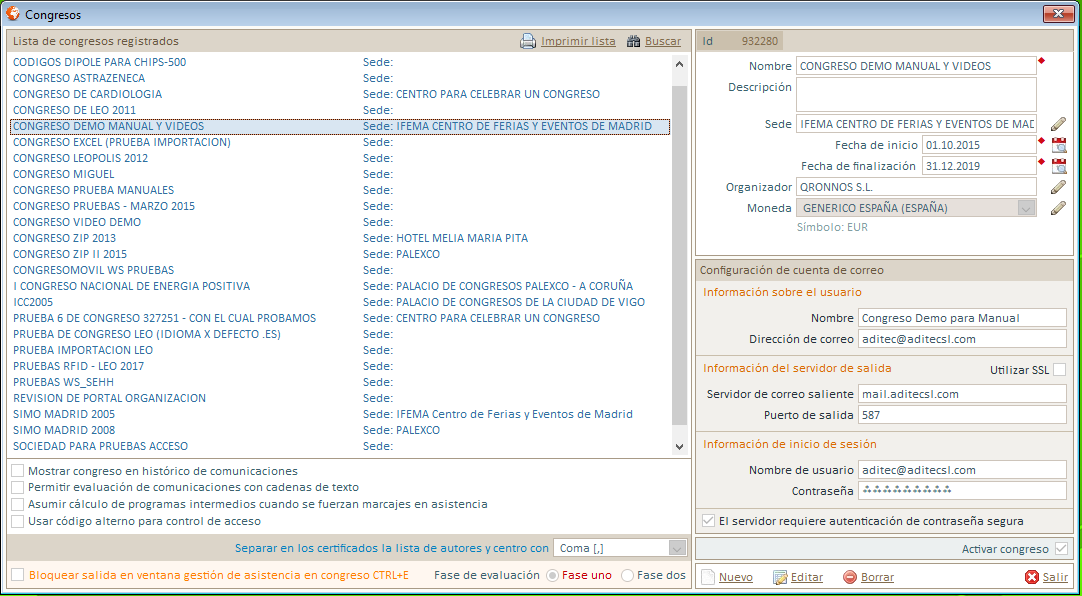Select CONGRESO ZIP 2013 row
The width and height of the screenshot is (1082, 596).
pyautogui.click(x=340, y=238)
